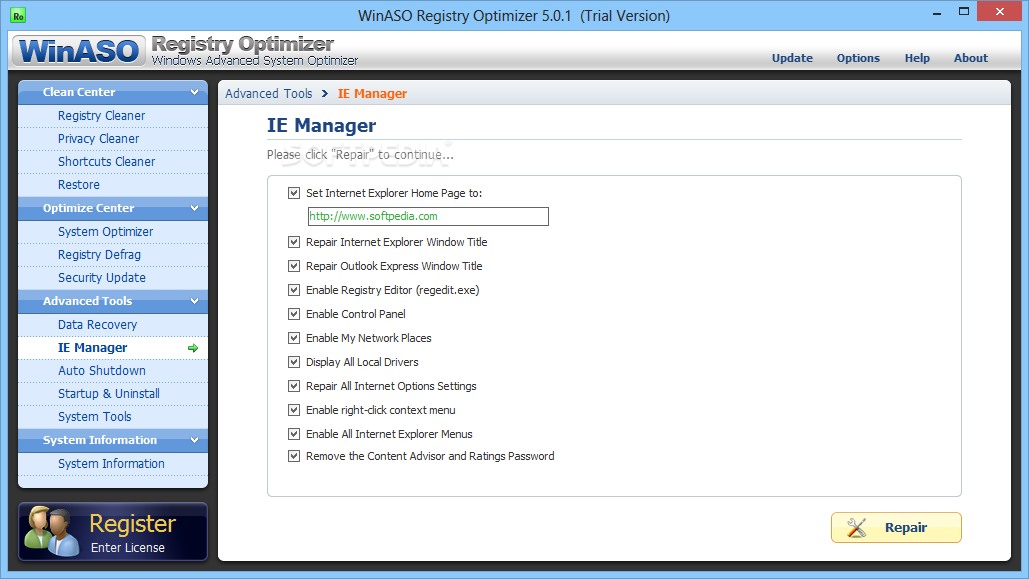
Task: Toggle Remove Content Advisor and Ratings Password
Action: 294,456
